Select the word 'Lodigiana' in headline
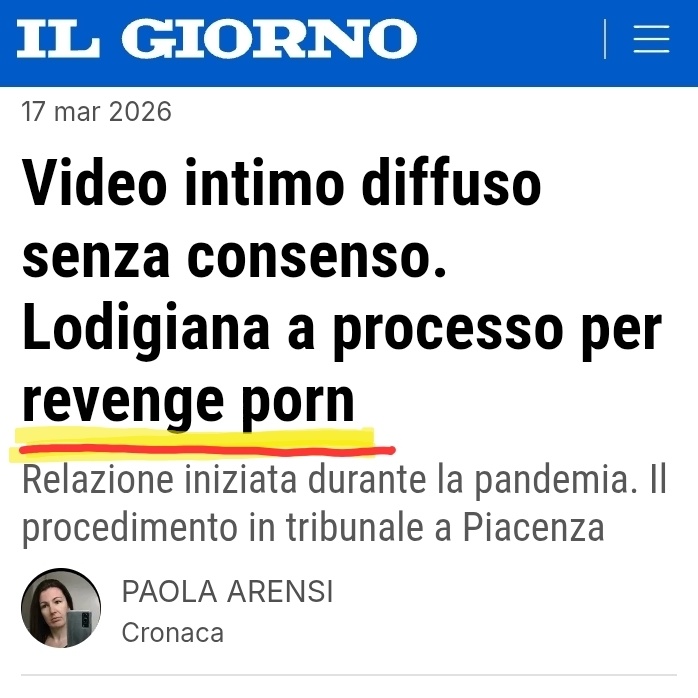 [x=146, y=330]
